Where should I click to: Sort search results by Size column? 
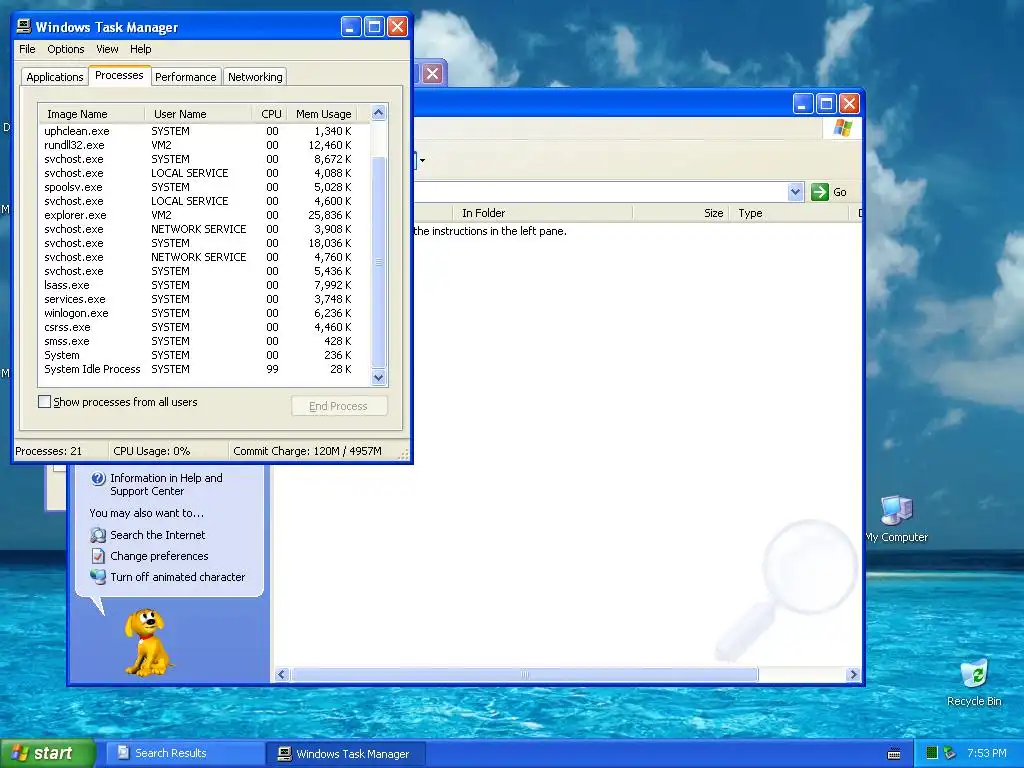click(681, 213)
